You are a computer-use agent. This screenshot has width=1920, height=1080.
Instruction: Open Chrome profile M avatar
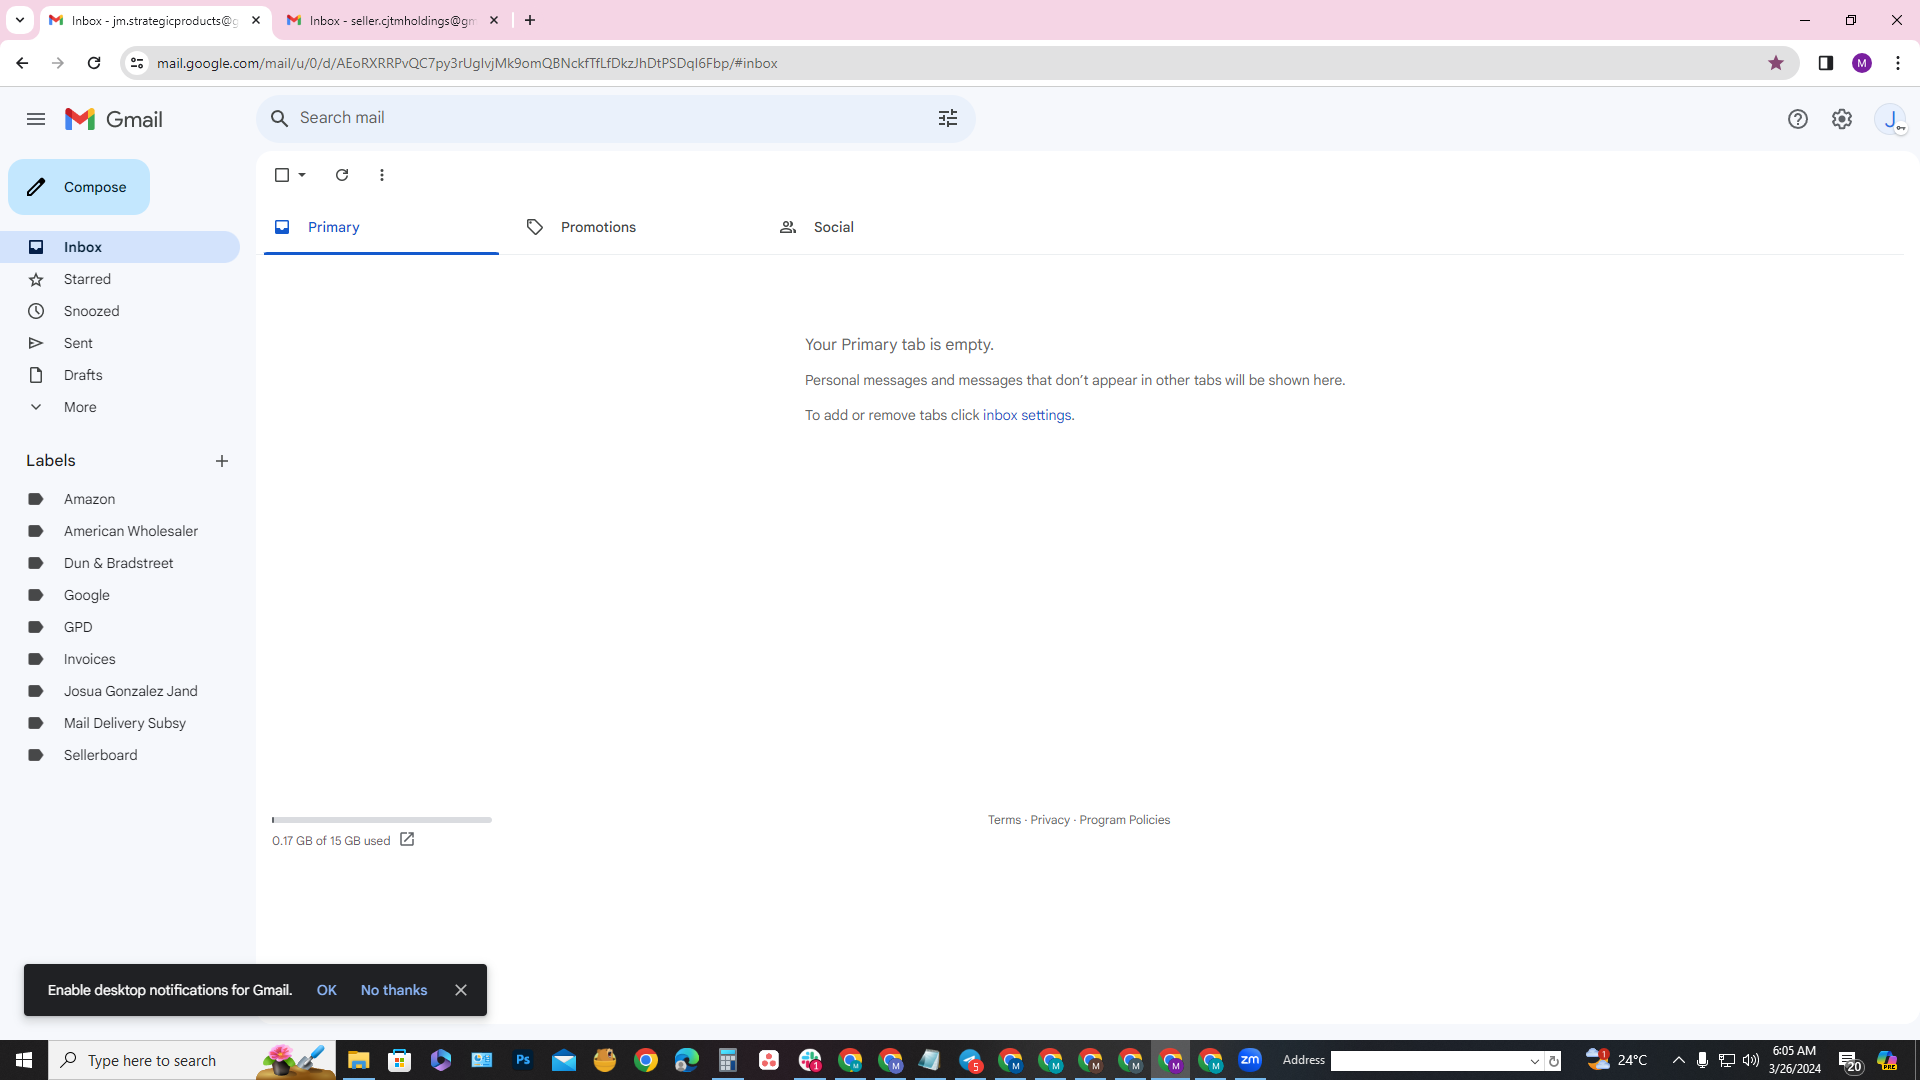click(1862, 63)
